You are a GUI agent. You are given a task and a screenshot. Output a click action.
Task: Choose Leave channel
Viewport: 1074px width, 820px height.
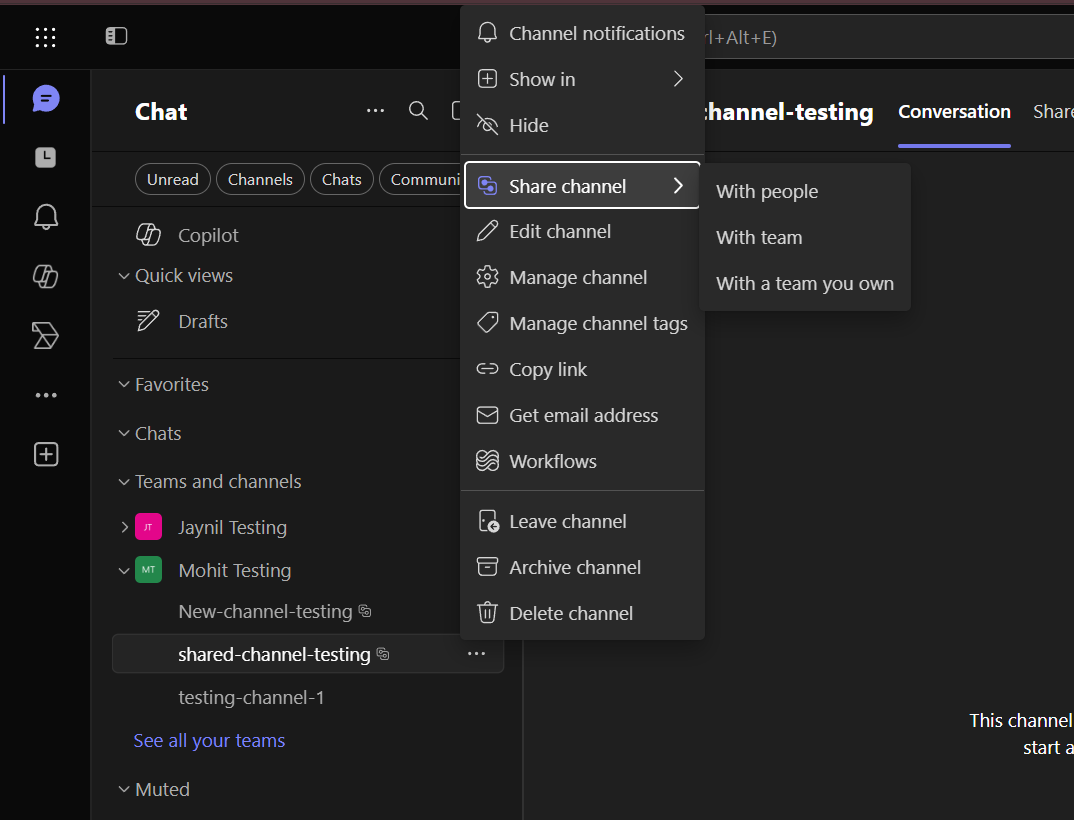pos(582,521)
